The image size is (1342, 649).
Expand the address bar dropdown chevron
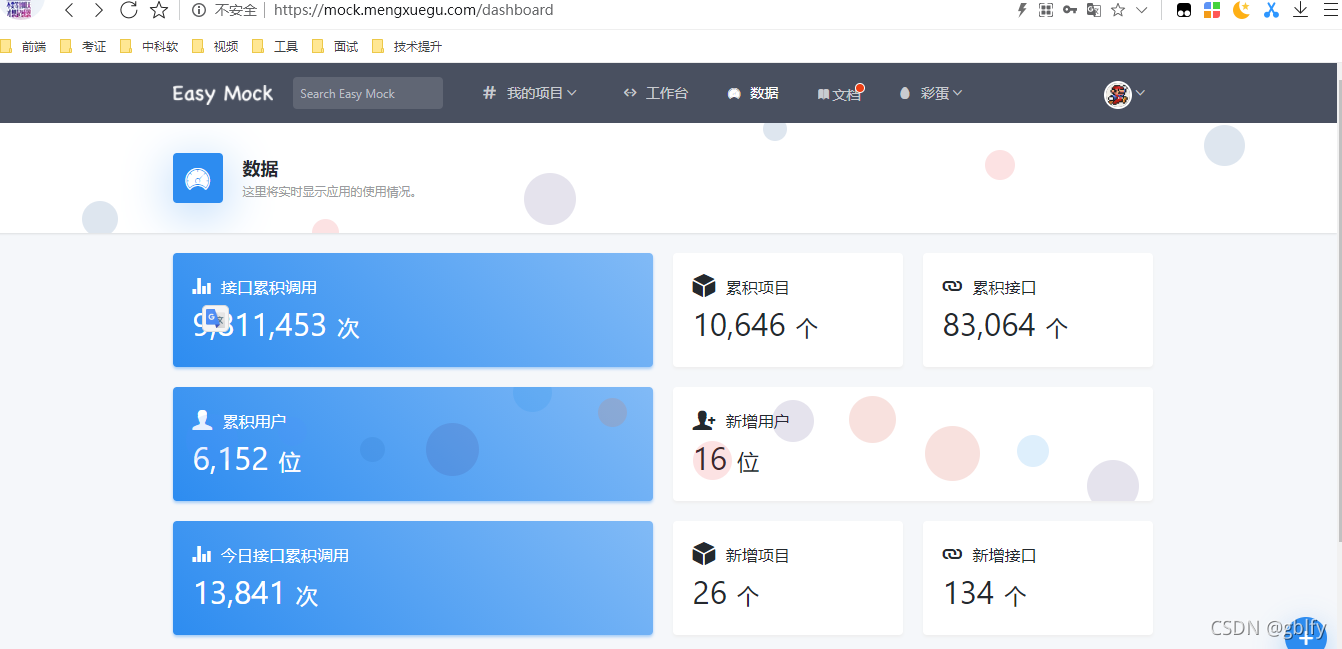1141,10
